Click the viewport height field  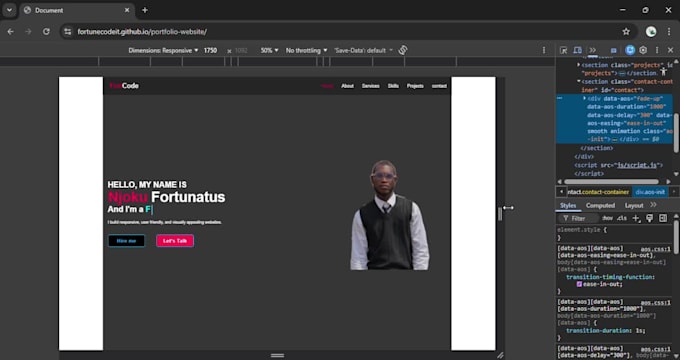(x=241, y=51)
